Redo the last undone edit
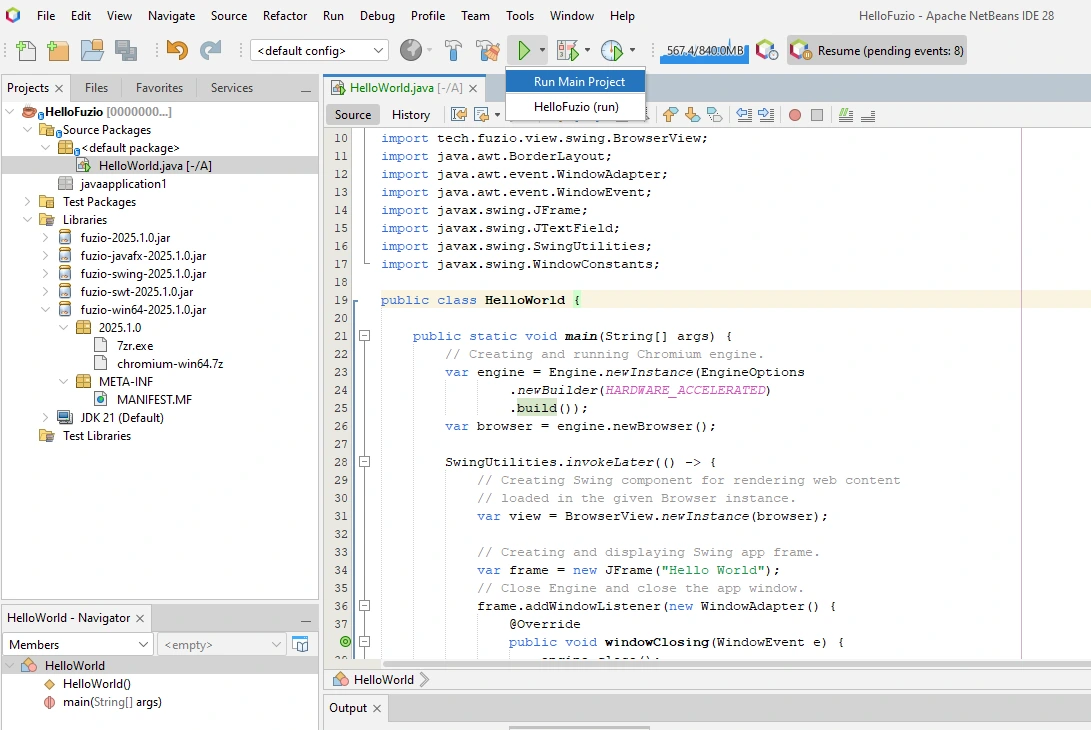Screen dimensions: 1091x730 (211, 50)
